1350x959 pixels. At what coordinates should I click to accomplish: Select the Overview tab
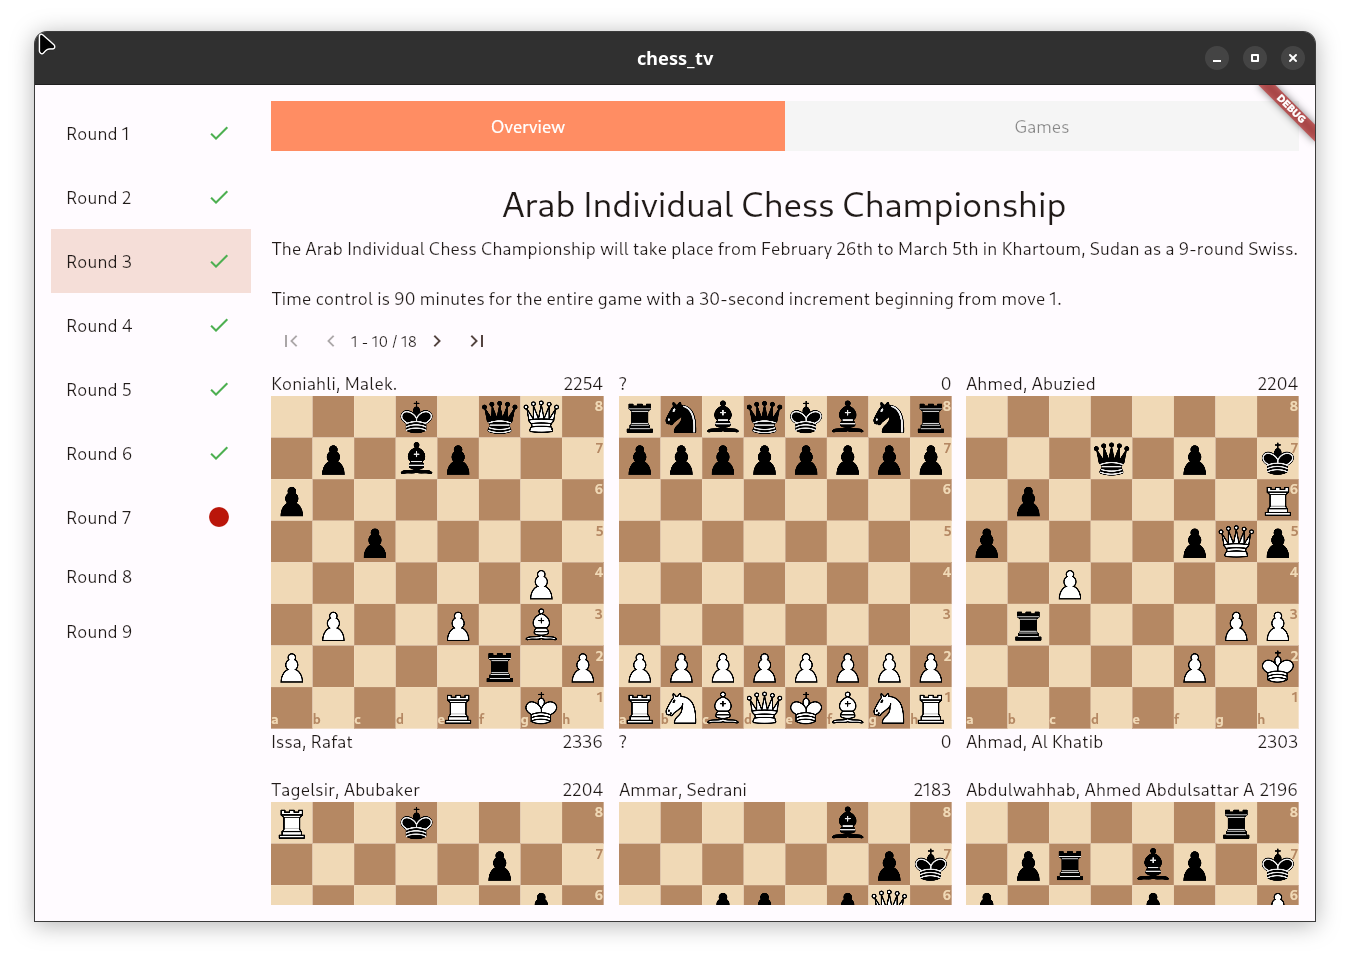528,127
